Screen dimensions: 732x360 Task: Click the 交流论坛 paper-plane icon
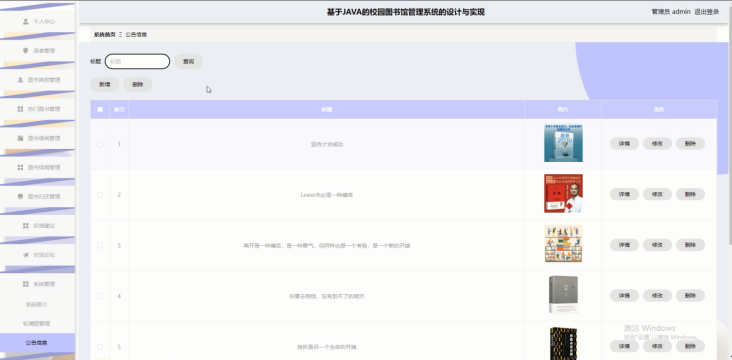[26, 255]
